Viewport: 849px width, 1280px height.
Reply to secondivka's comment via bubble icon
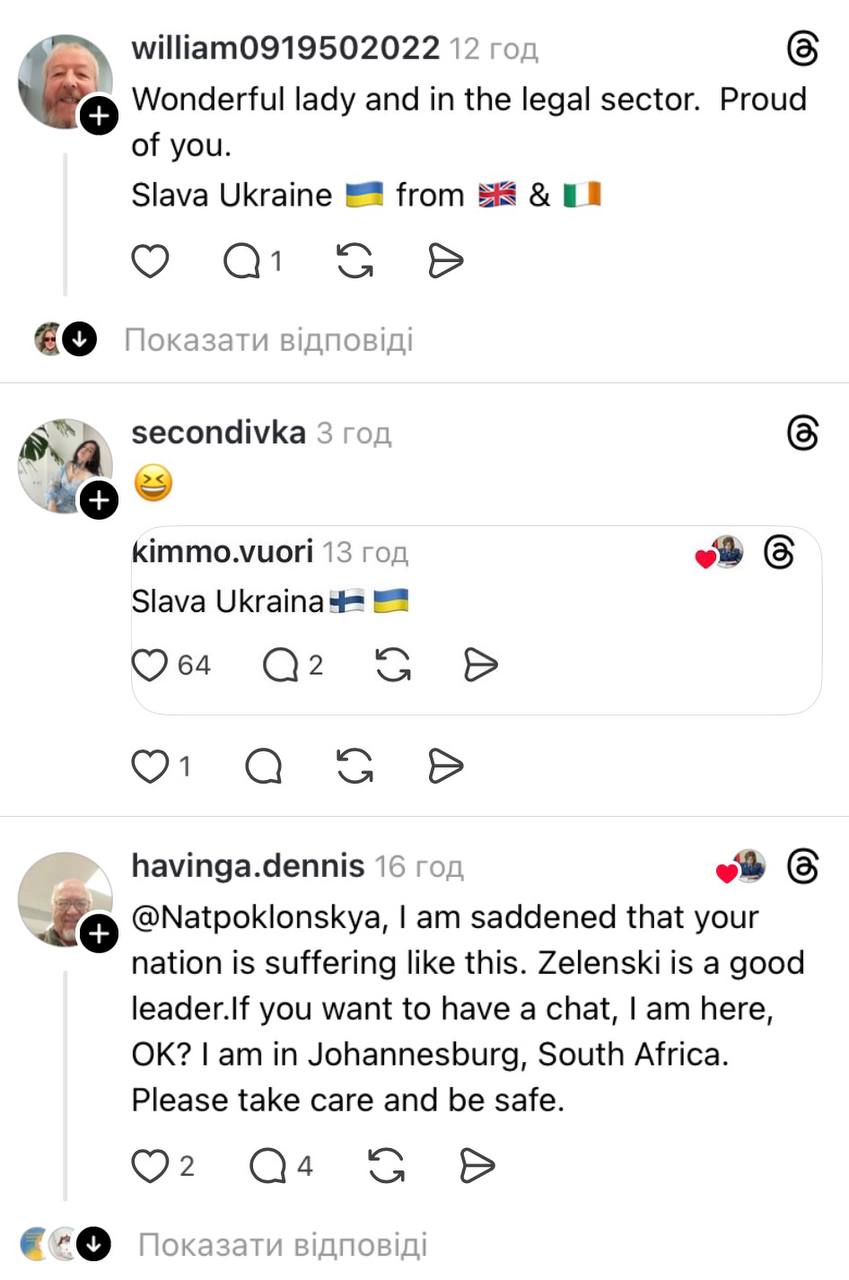pyautogui.click(x=264, y=767)
